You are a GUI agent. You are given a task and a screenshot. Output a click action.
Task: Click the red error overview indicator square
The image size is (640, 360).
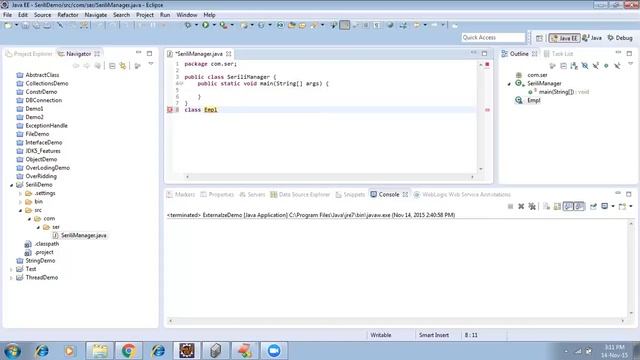click(x=487, y=64)
